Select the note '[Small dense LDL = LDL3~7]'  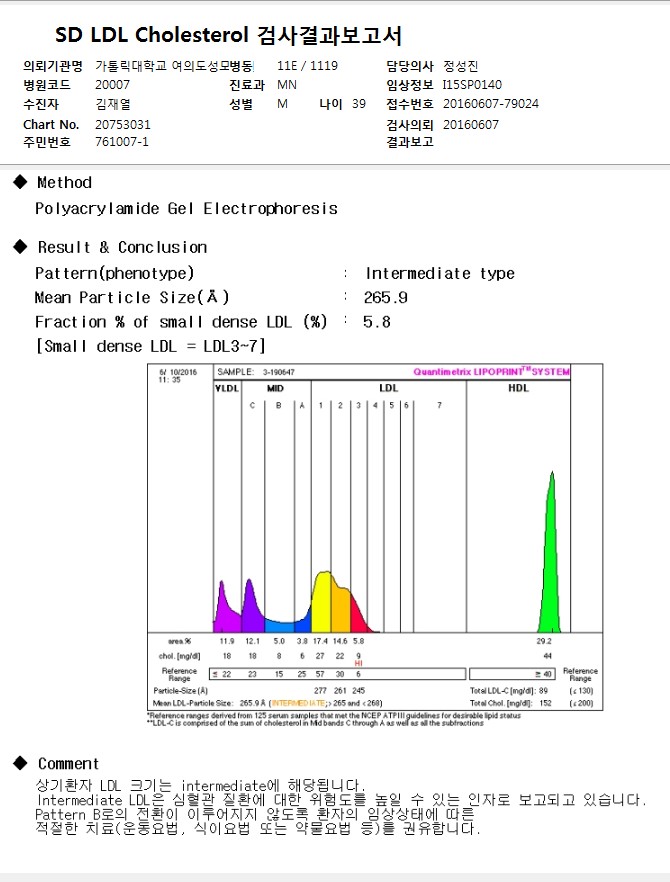click(x=150, y=346)
